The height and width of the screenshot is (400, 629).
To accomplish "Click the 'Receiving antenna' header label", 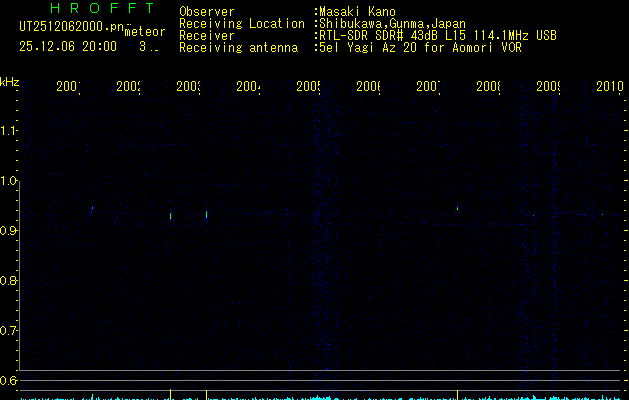I will pos(238,48).
